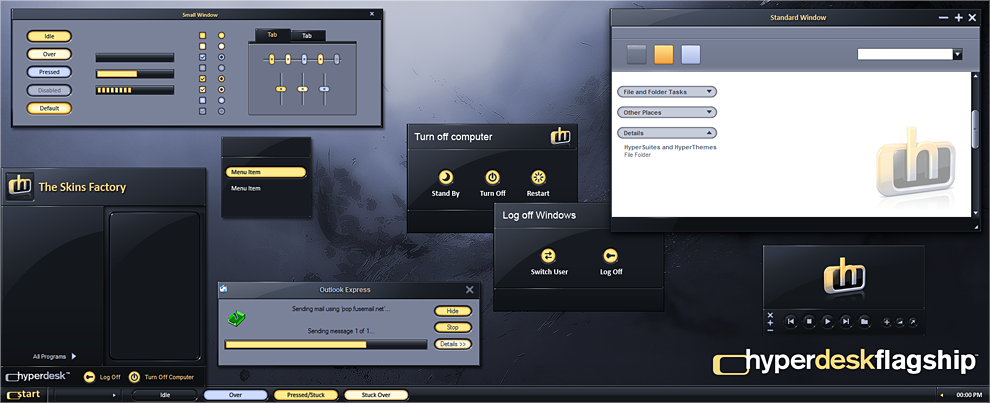
Task: Expand Outlook Express Details >> button
Action: 453,344
